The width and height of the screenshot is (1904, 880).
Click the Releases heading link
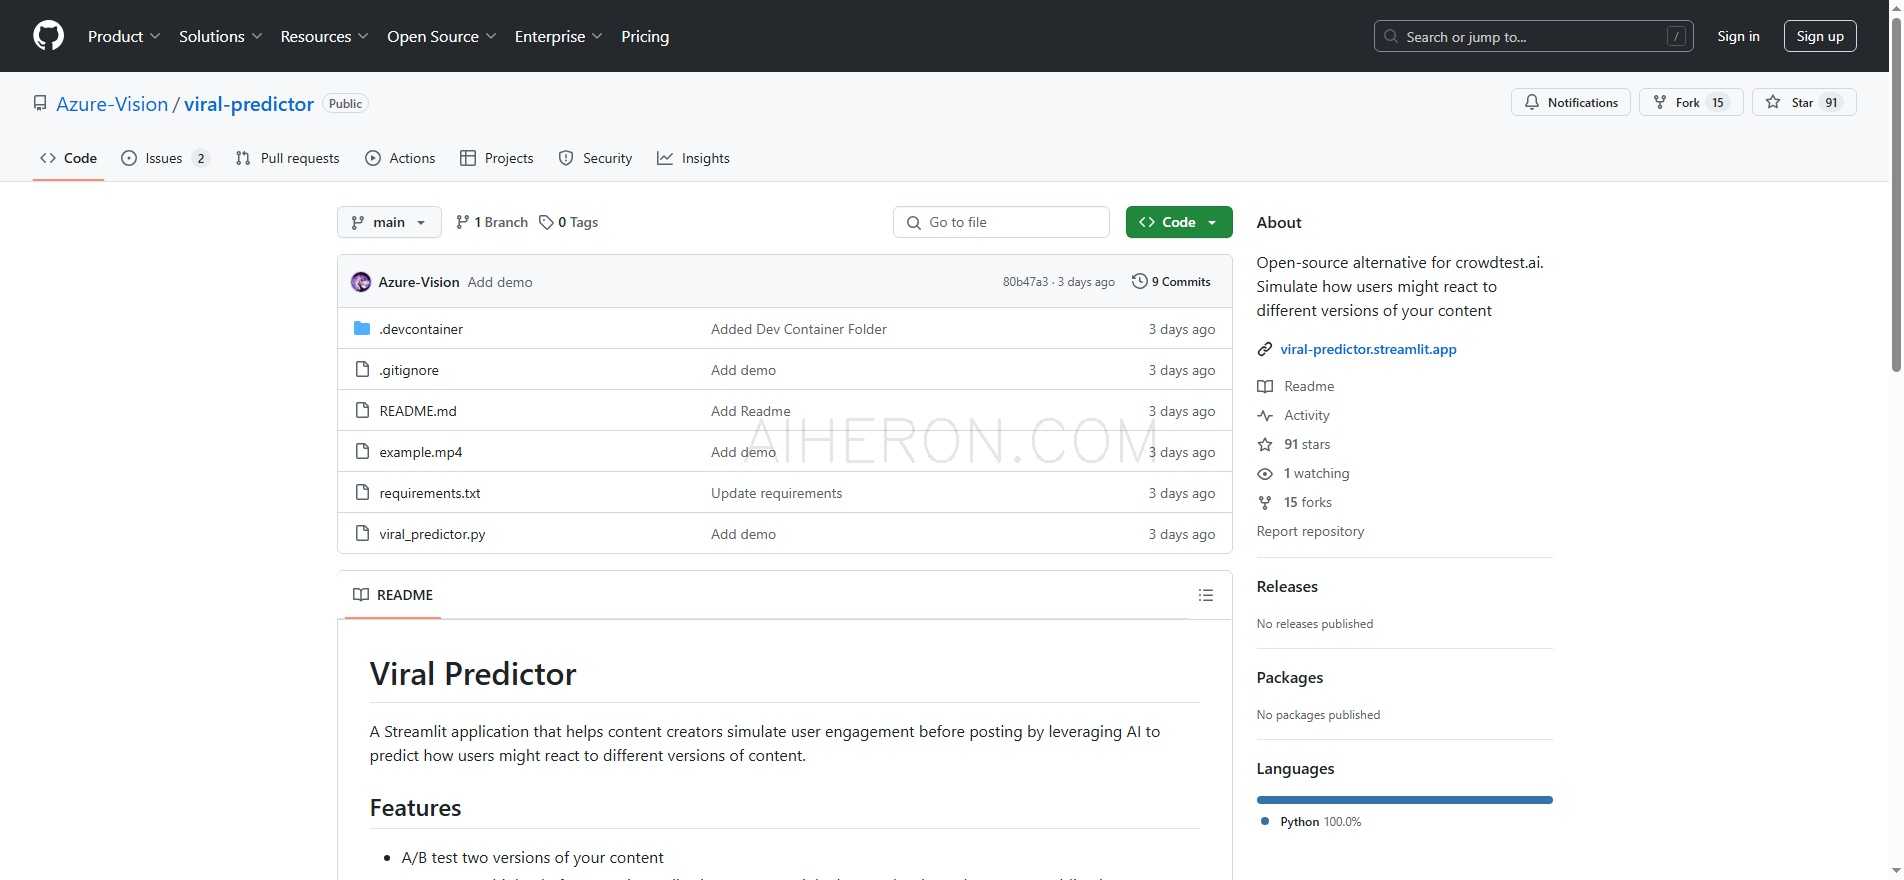[1287, 586]
